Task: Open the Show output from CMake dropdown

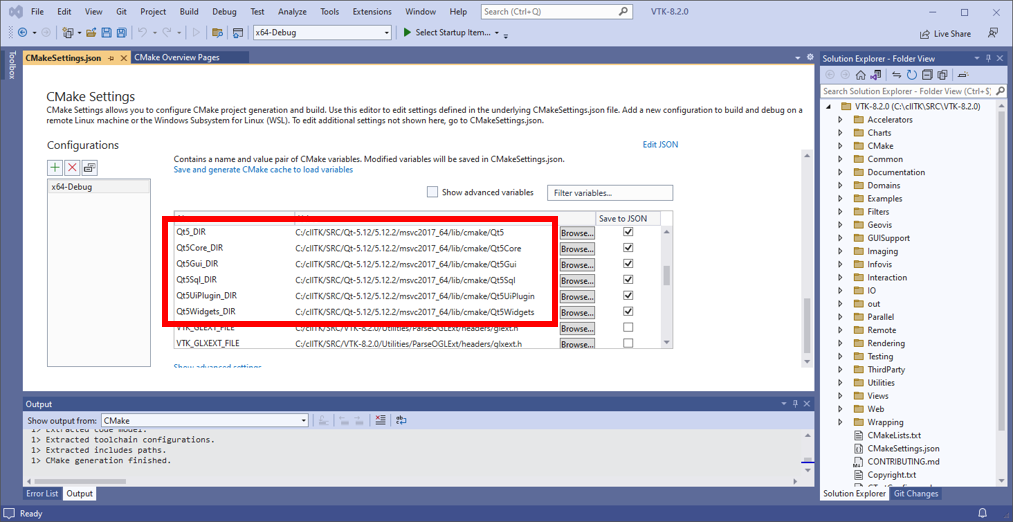Action: [x=304, y=420]
